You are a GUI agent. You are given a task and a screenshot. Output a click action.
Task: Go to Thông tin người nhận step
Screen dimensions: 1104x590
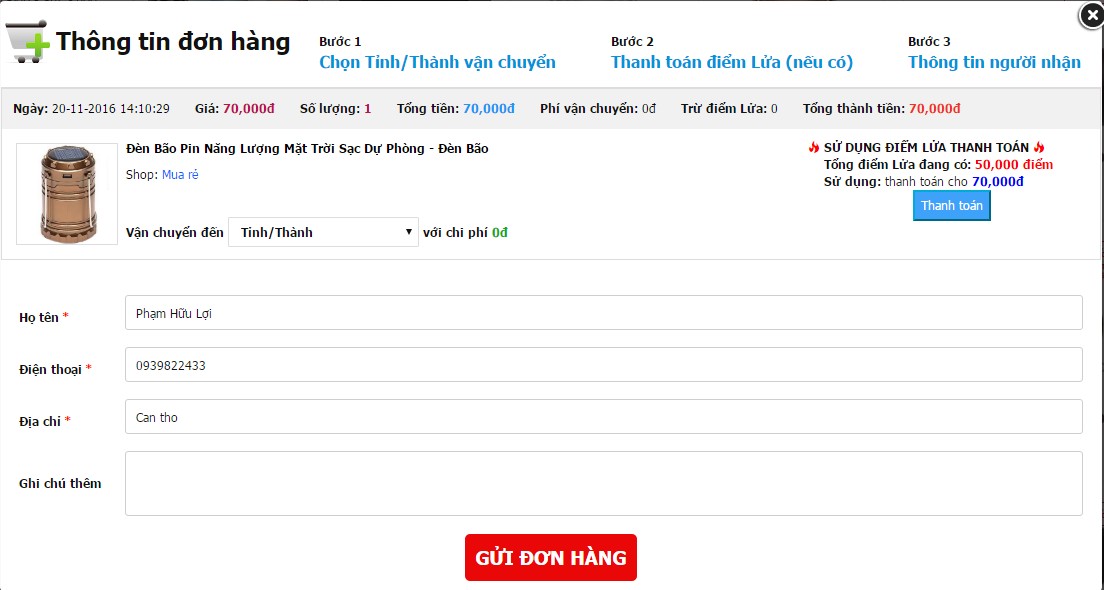pyautogui.click(x=994, y=62)
